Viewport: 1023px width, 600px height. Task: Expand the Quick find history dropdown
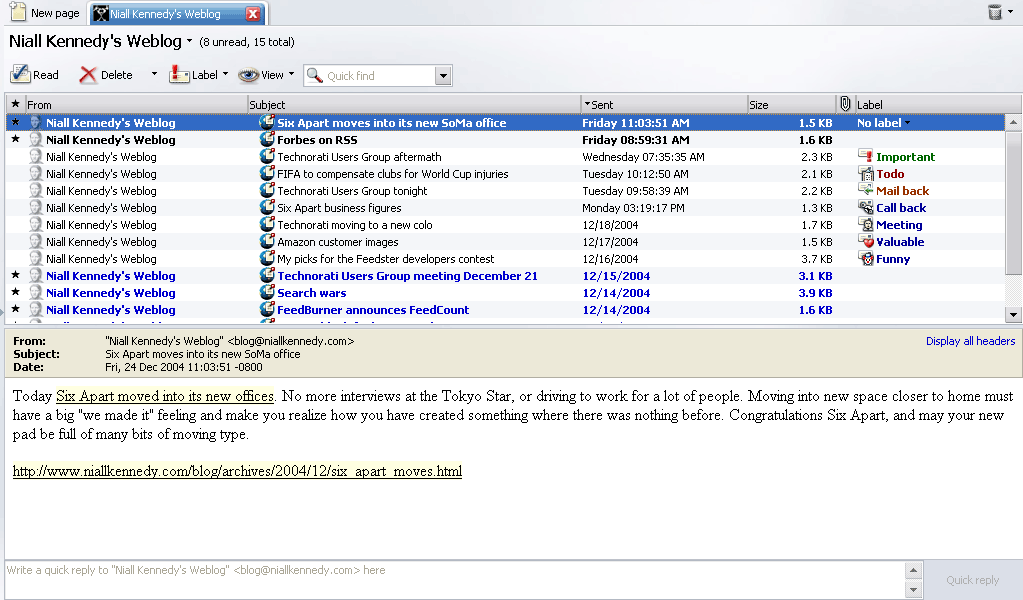[x=443, y=76]
